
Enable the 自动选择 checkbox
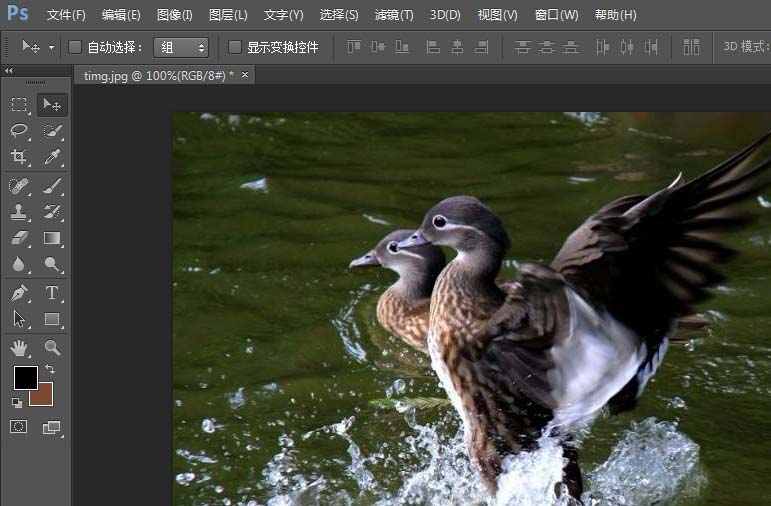[75, 47]
